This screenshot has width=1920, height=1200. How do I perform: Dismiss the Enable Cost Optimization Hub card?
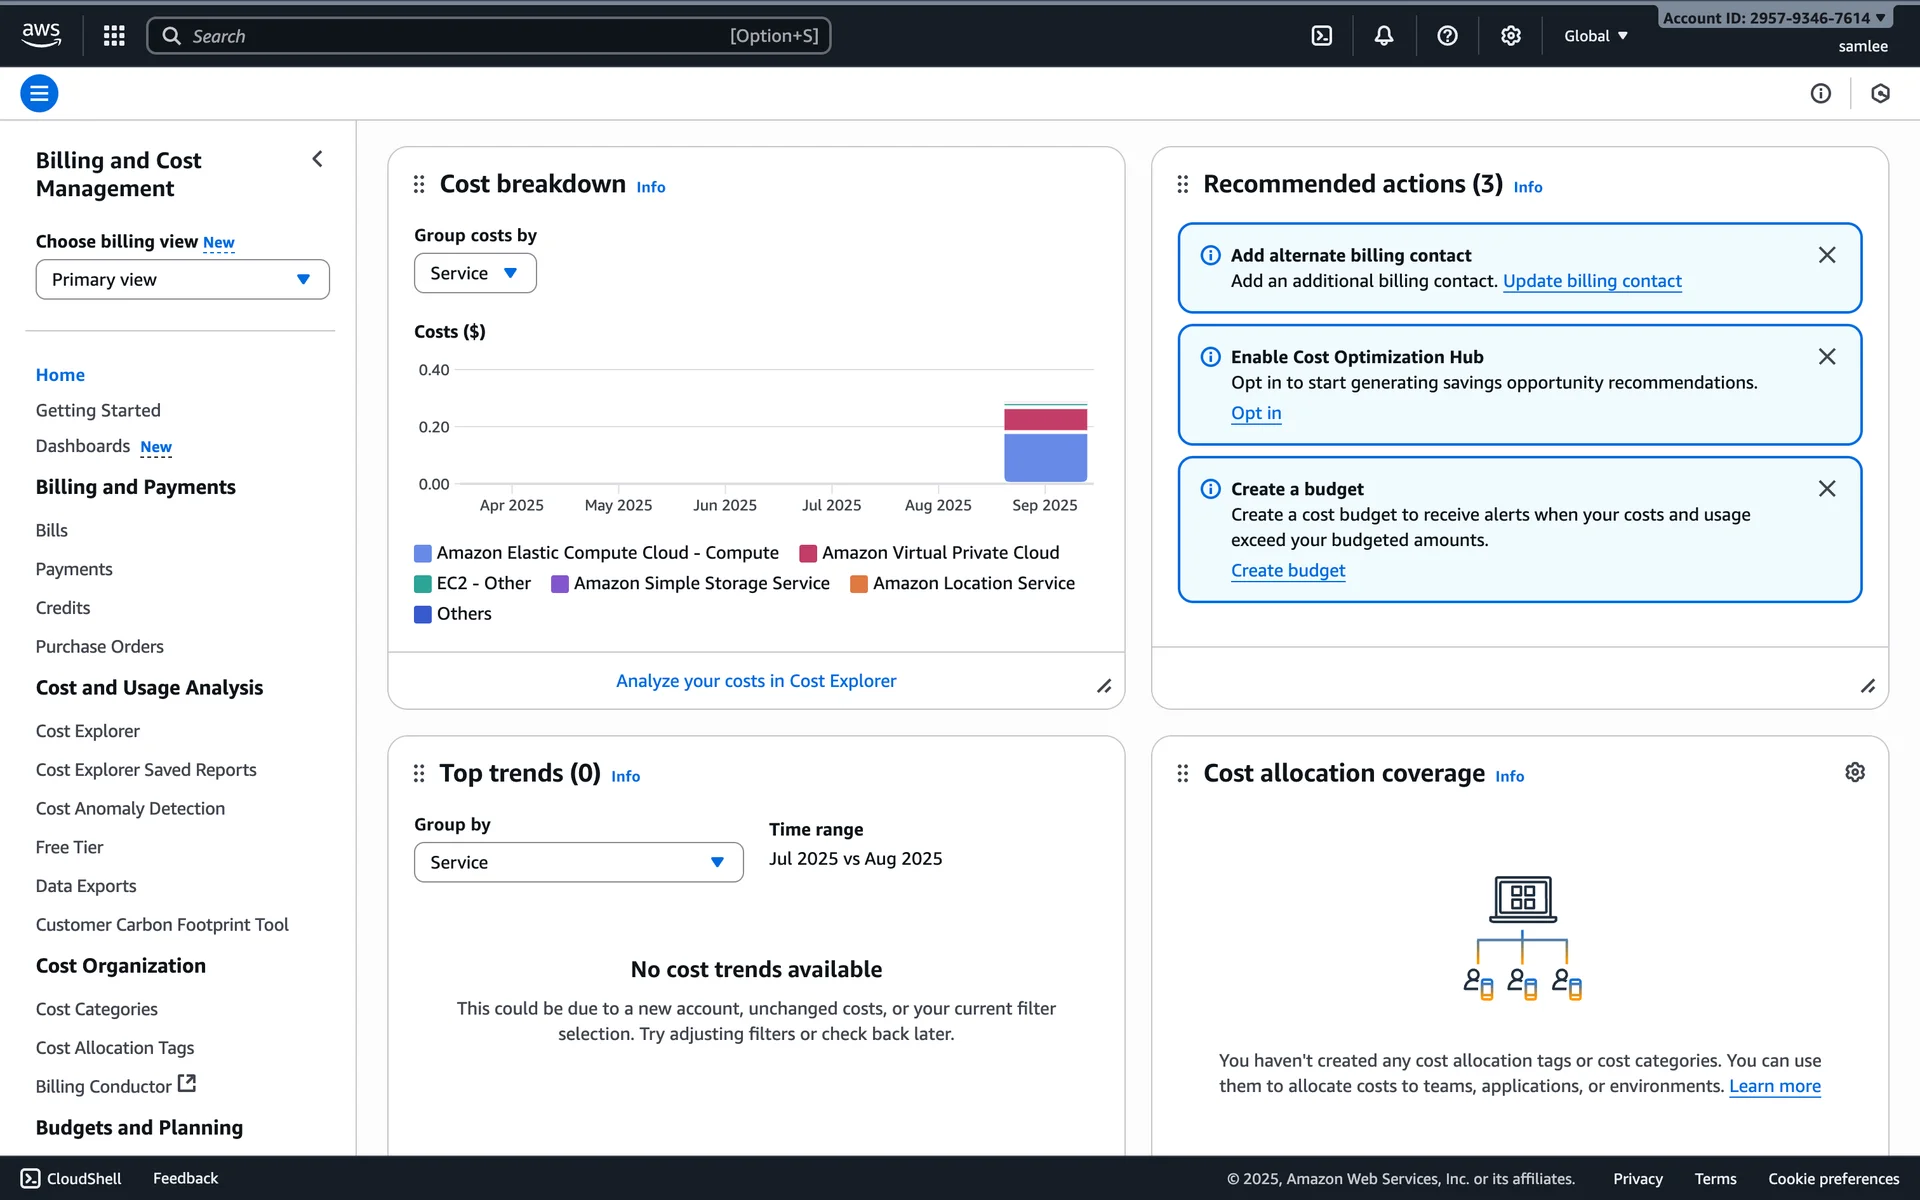(x=1826, y=357)
